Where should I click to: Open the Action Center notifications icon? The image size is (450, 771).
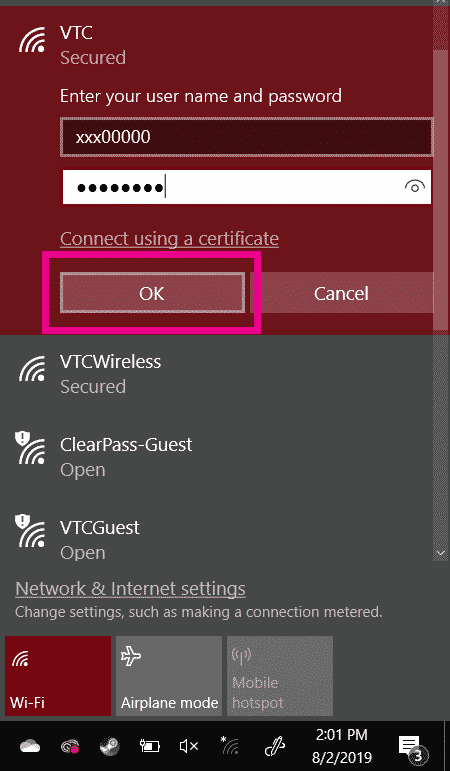point(412,747)
